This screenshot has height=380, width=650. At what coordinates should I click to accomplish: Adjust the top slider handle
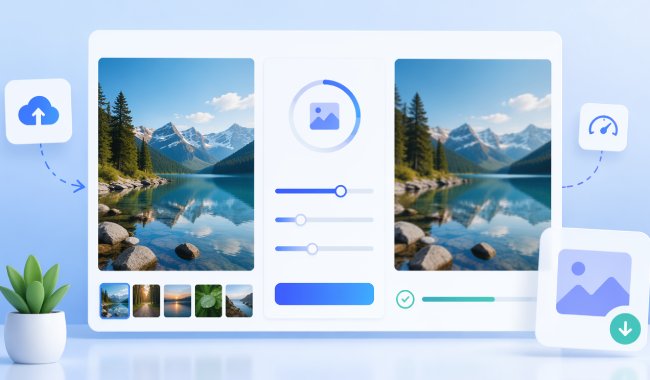tap(341, 191)
